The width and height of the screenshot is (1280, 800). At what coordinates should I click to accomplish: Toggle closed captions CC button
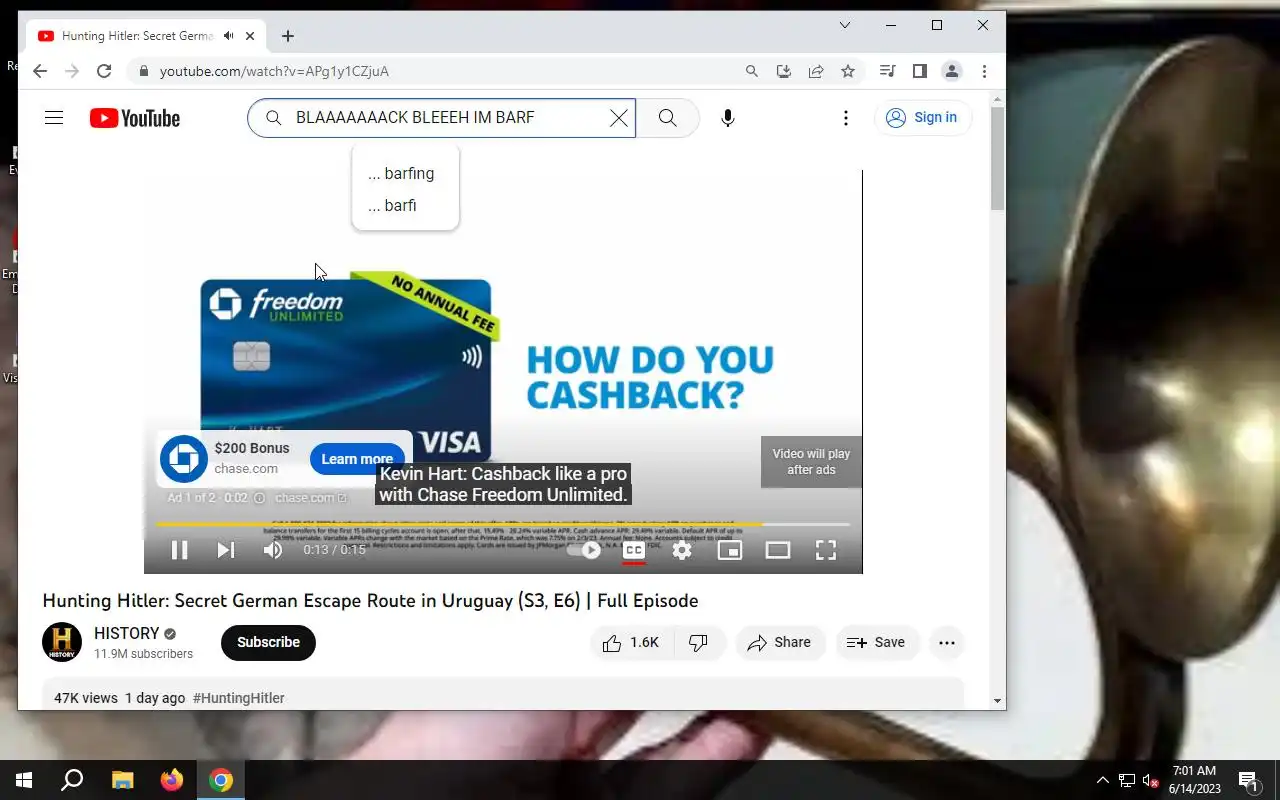(633, 550)
